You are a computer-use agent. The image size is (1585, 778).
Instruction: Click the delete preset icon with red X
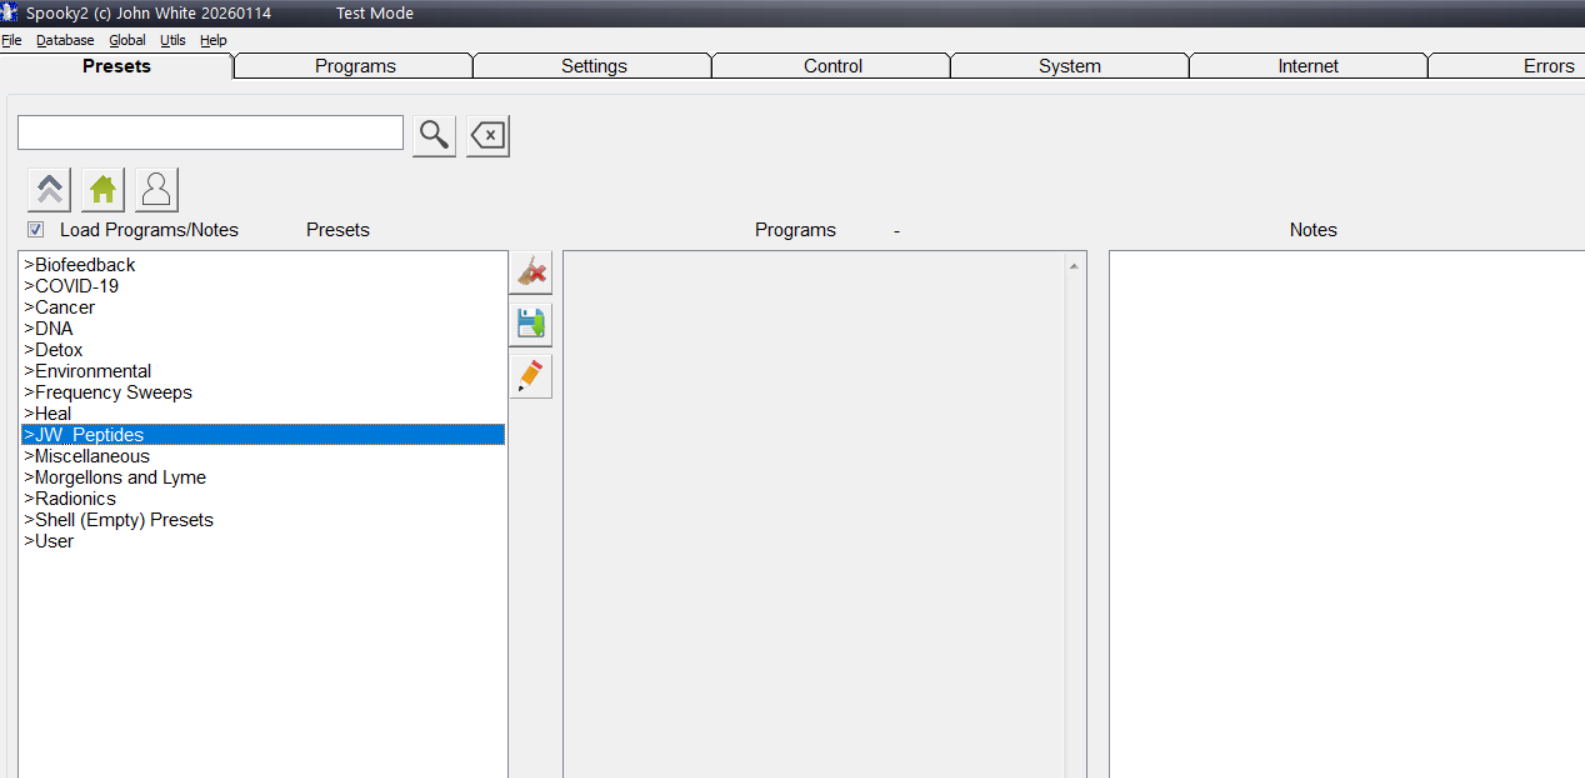[531, 272]
